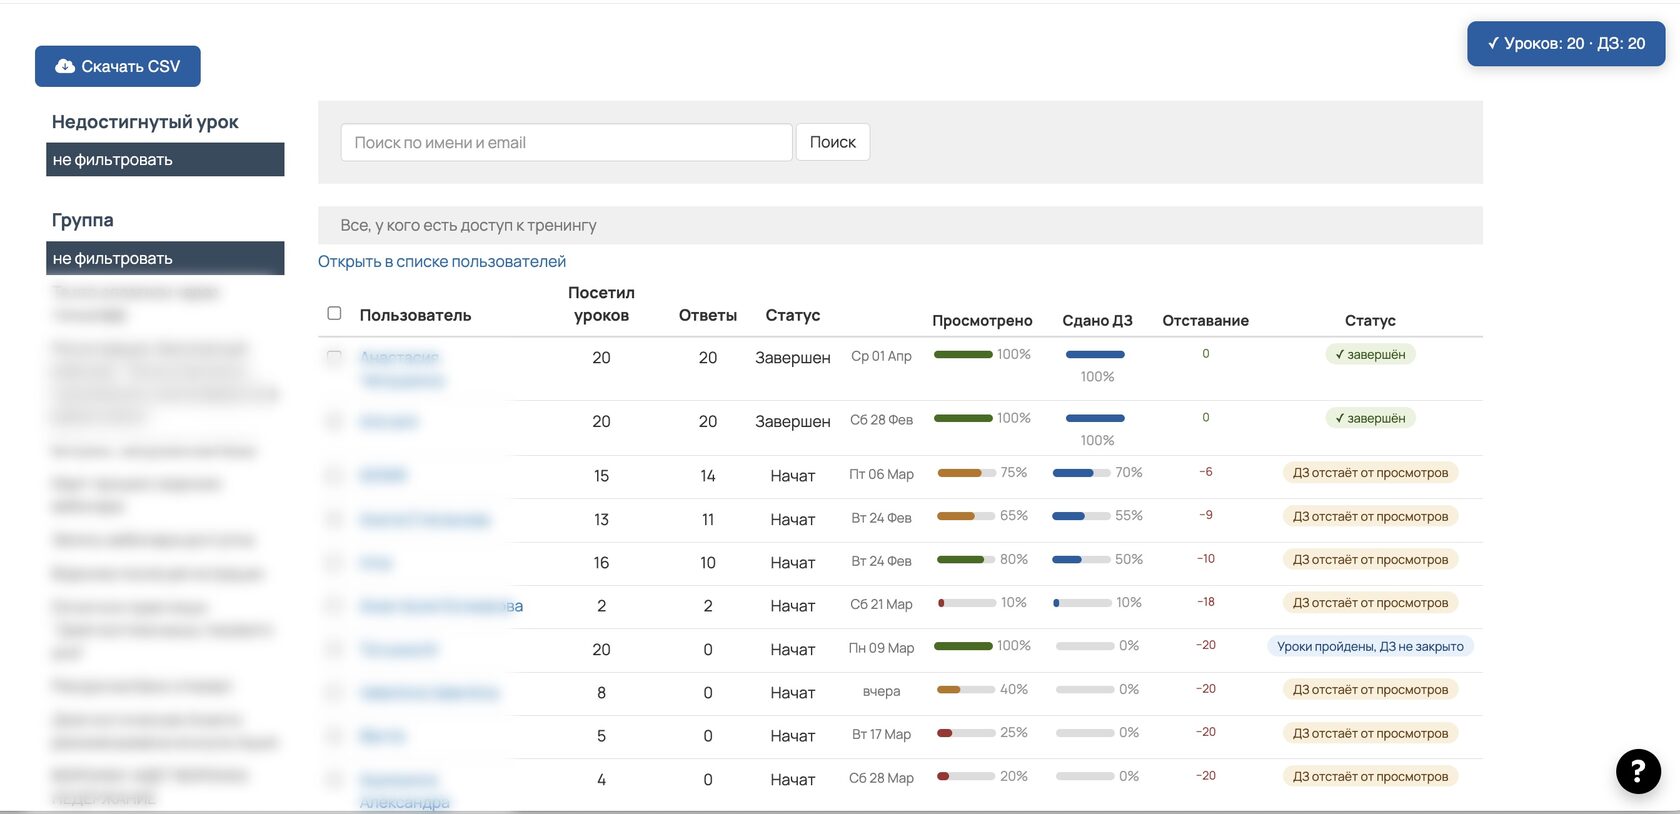Tick the select-all checkbox in the table header

334,313
